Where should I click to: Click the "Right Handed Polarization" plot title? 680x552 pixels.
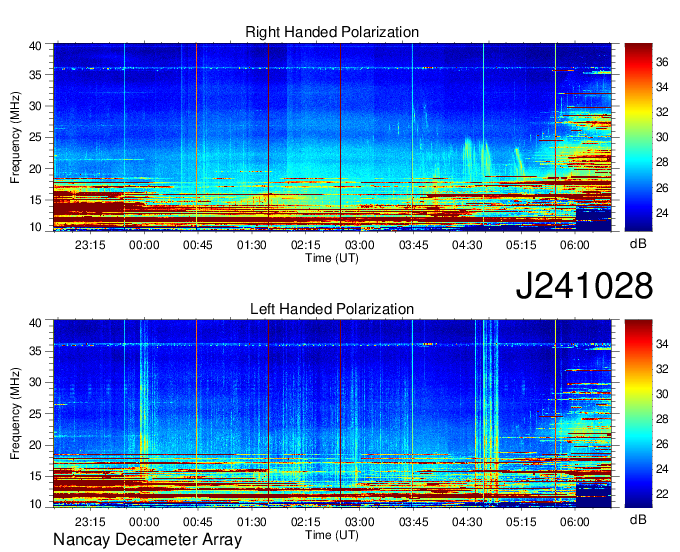tap(332, 32)
